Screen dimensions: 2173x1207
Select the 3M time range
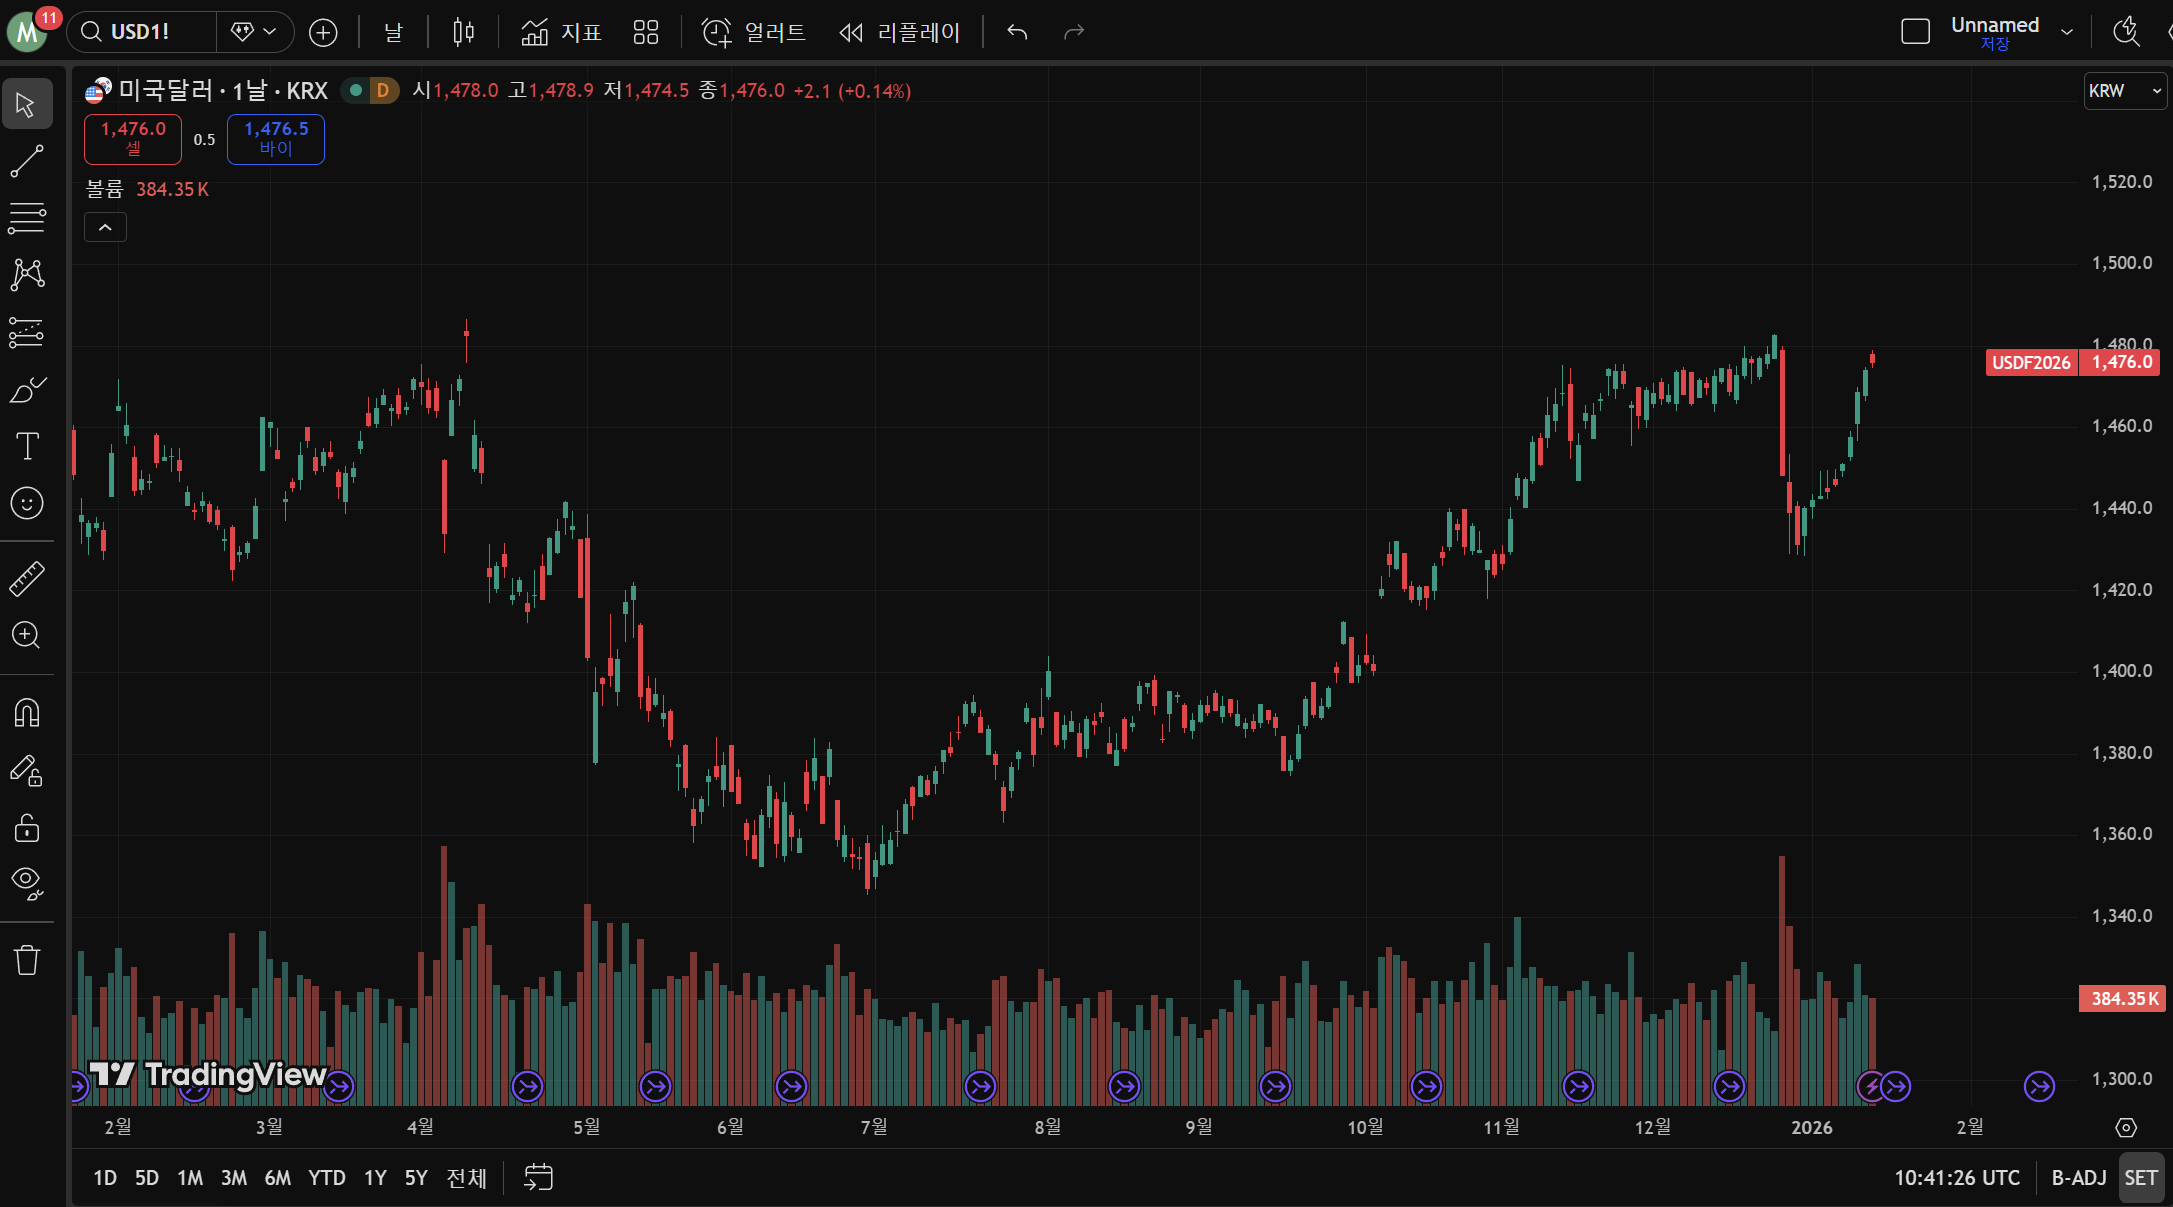[234, 1178]
